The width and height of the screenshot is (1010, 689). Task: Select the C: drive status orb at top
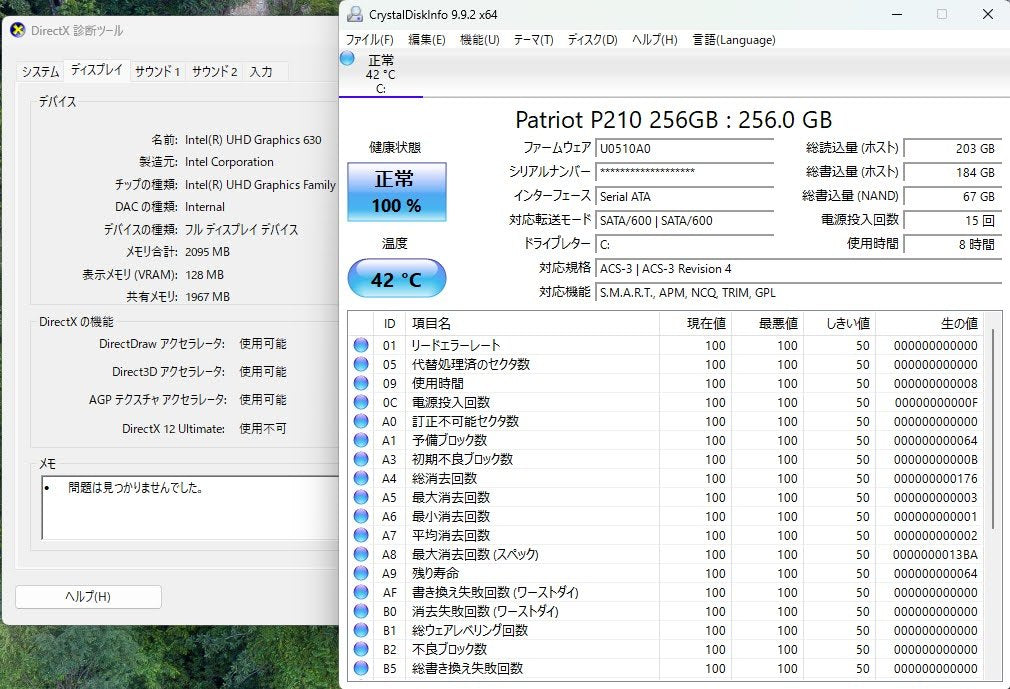347,59
